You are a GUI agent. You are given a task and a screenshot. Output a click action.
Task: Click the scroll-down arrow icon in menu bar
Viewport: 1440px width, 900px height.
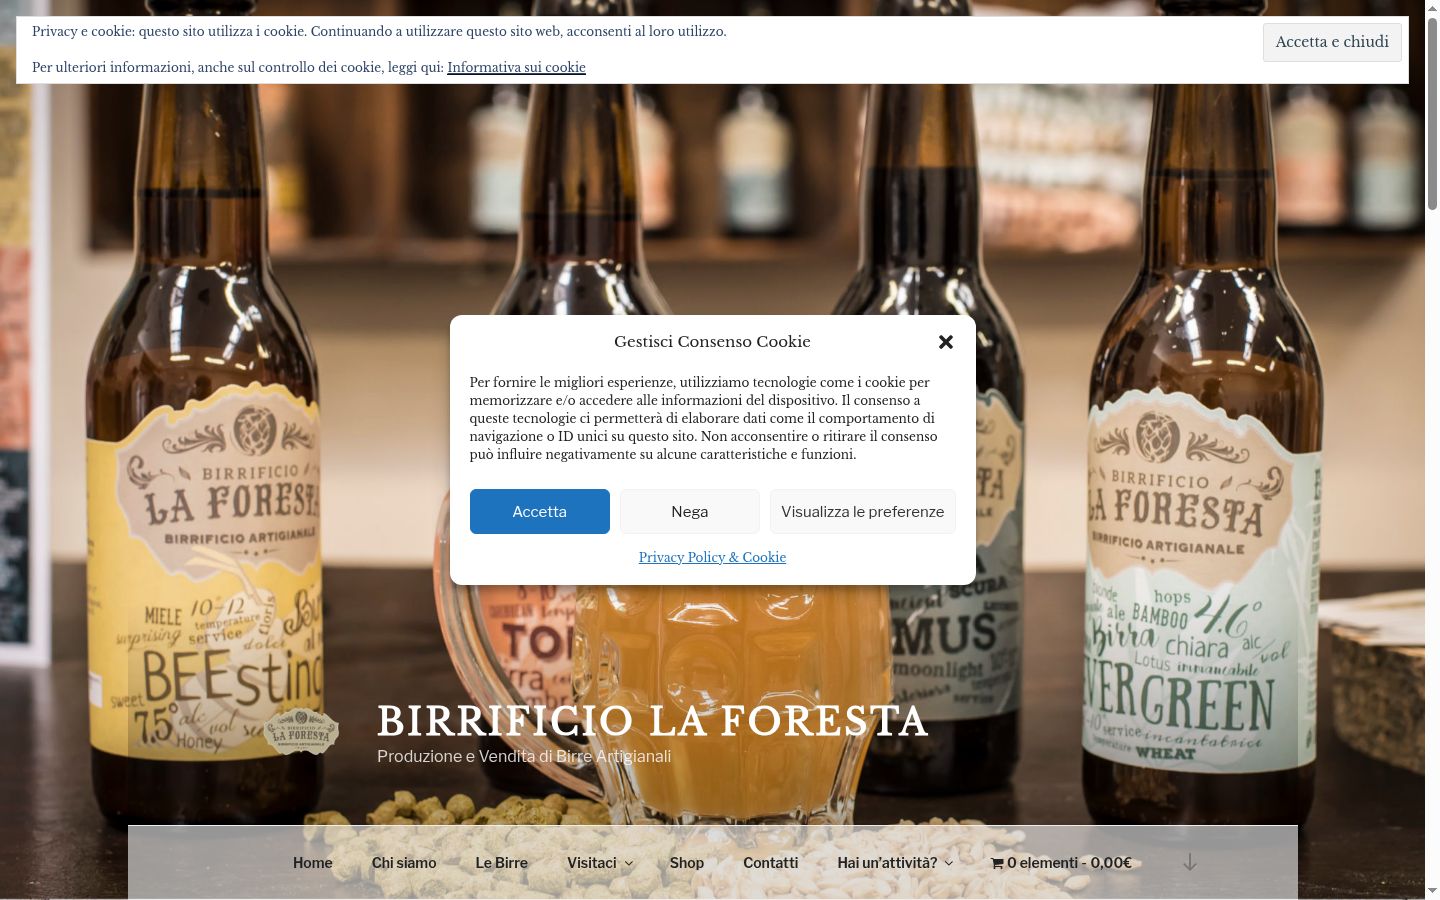click(1190, 862)
